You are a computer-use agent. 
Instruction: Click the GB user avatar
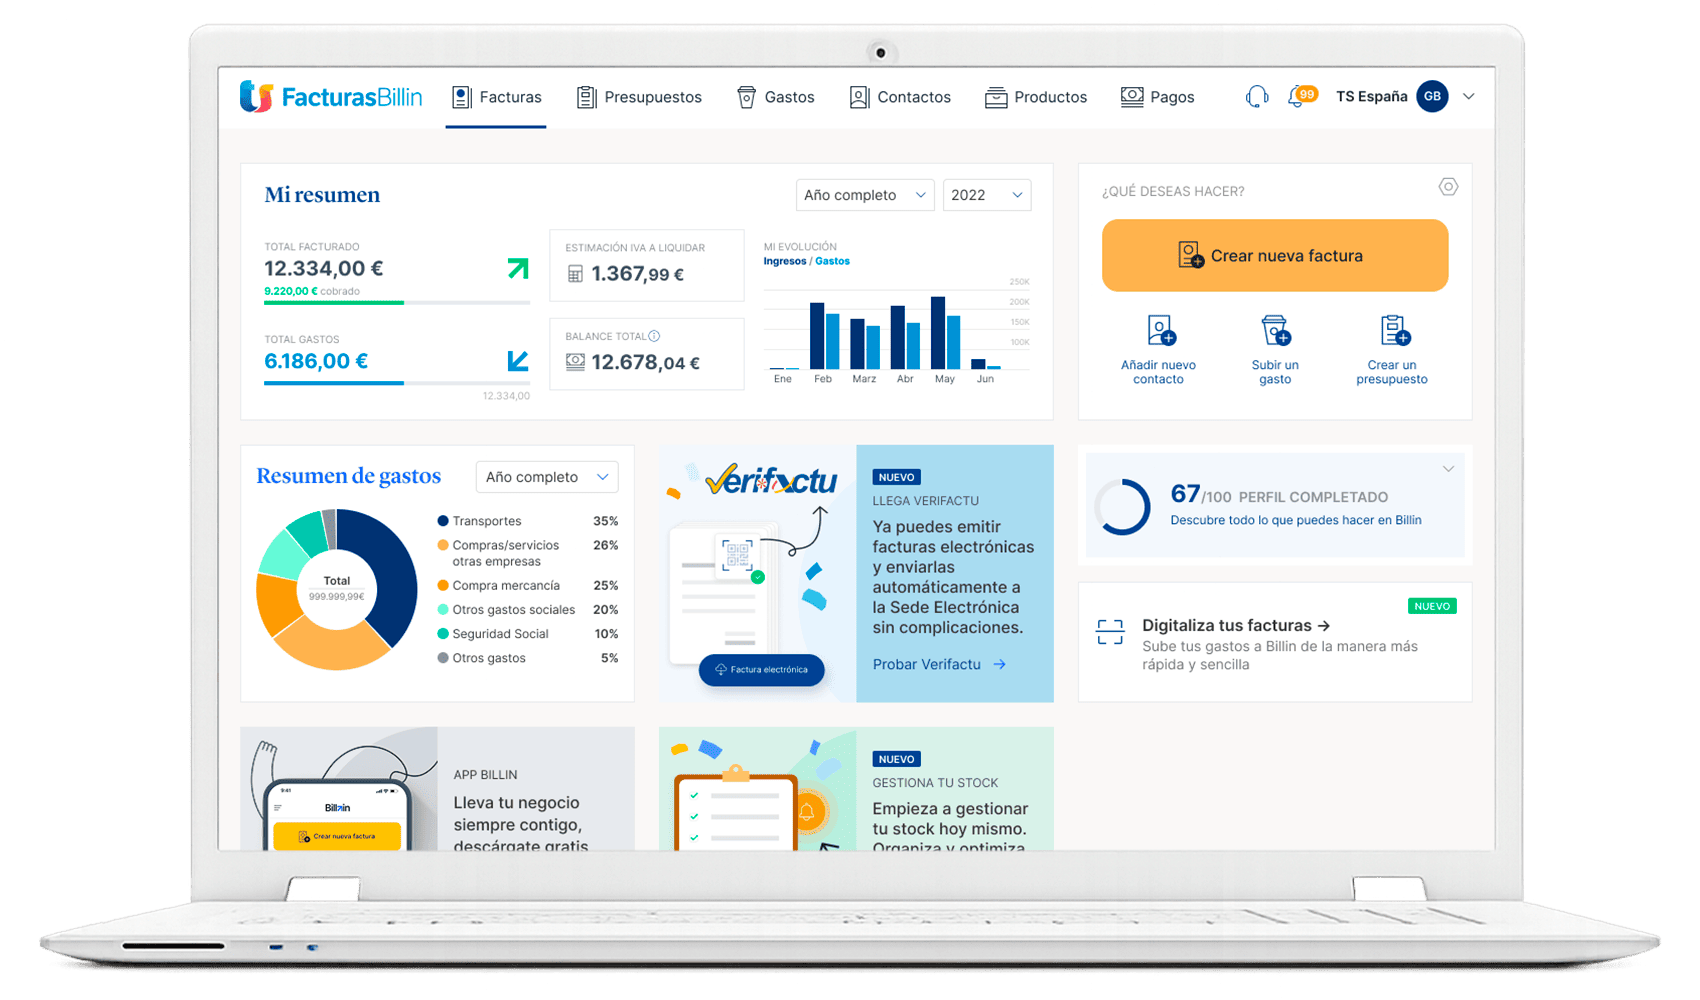point(1432,96)
